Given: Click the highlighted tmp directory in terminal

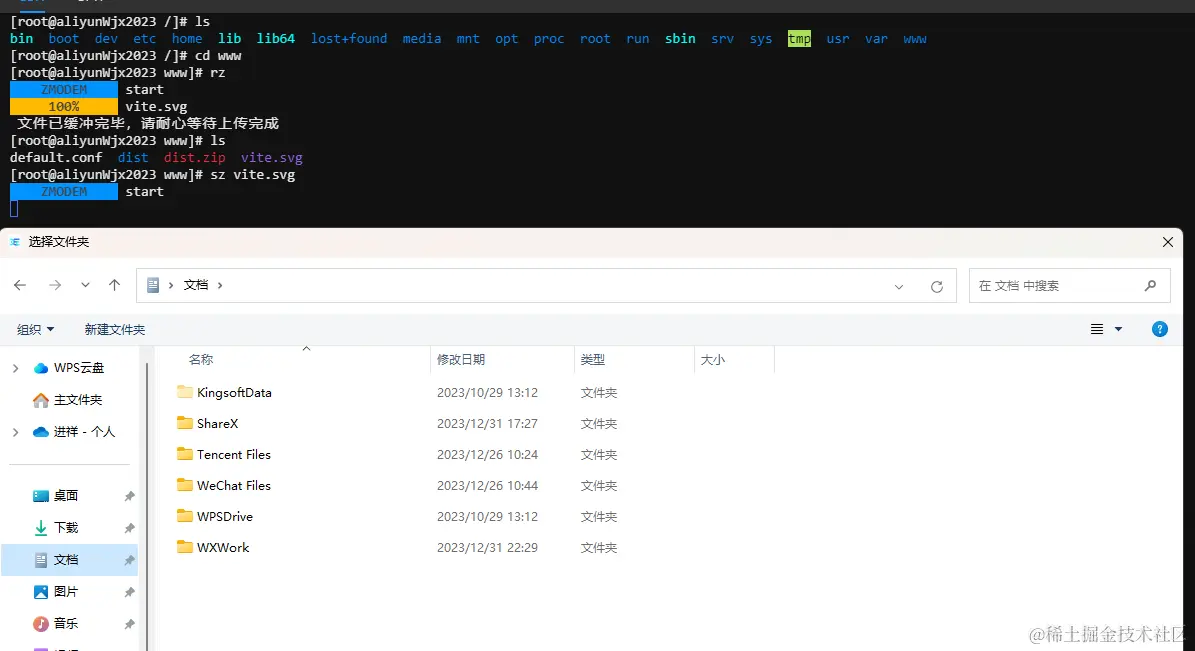Looking at the screenshot, I should [x=799, y=39].
